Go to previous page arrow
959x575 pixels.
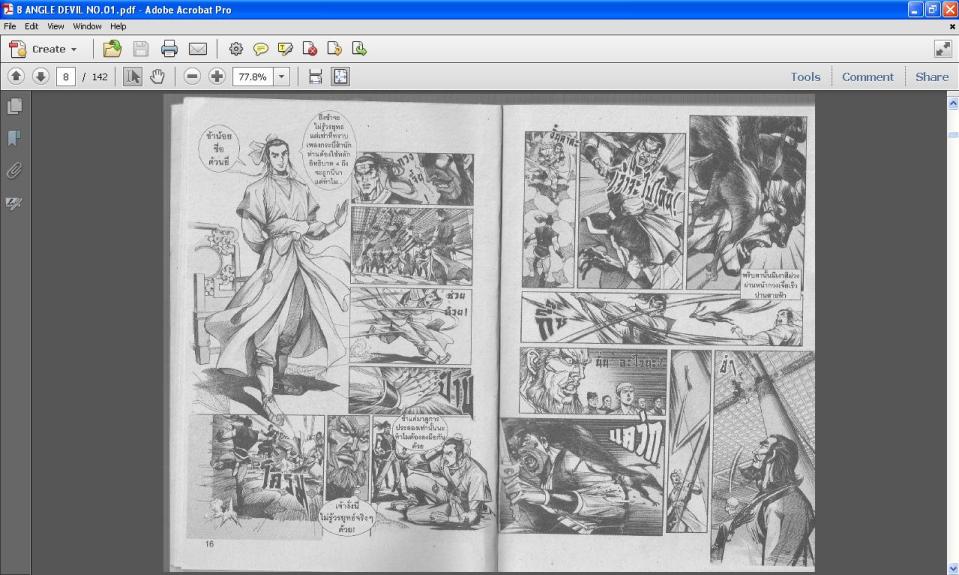pyautogui.click(x=16, y=76)
